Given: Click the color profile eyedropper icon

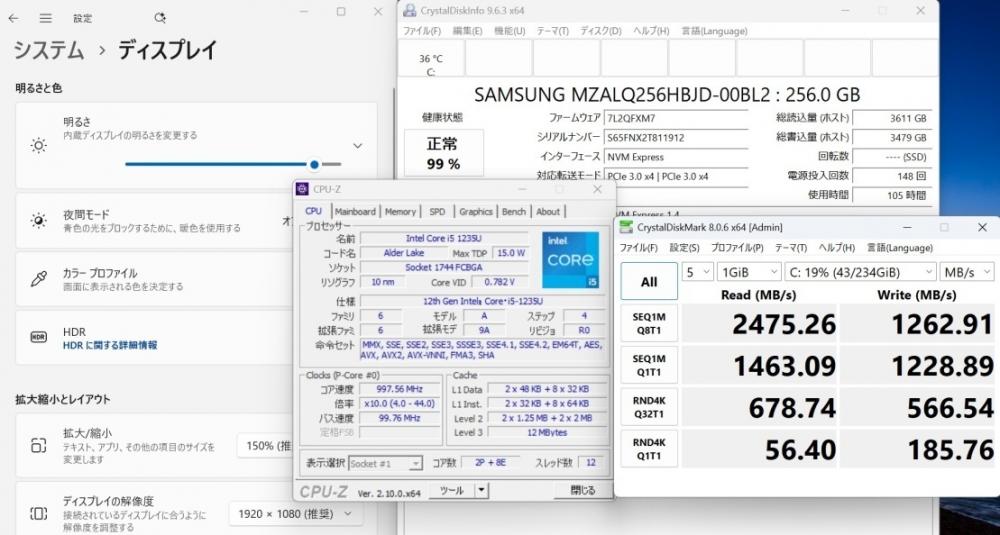Looking at the screenshot, I should (x=38, y=279).
